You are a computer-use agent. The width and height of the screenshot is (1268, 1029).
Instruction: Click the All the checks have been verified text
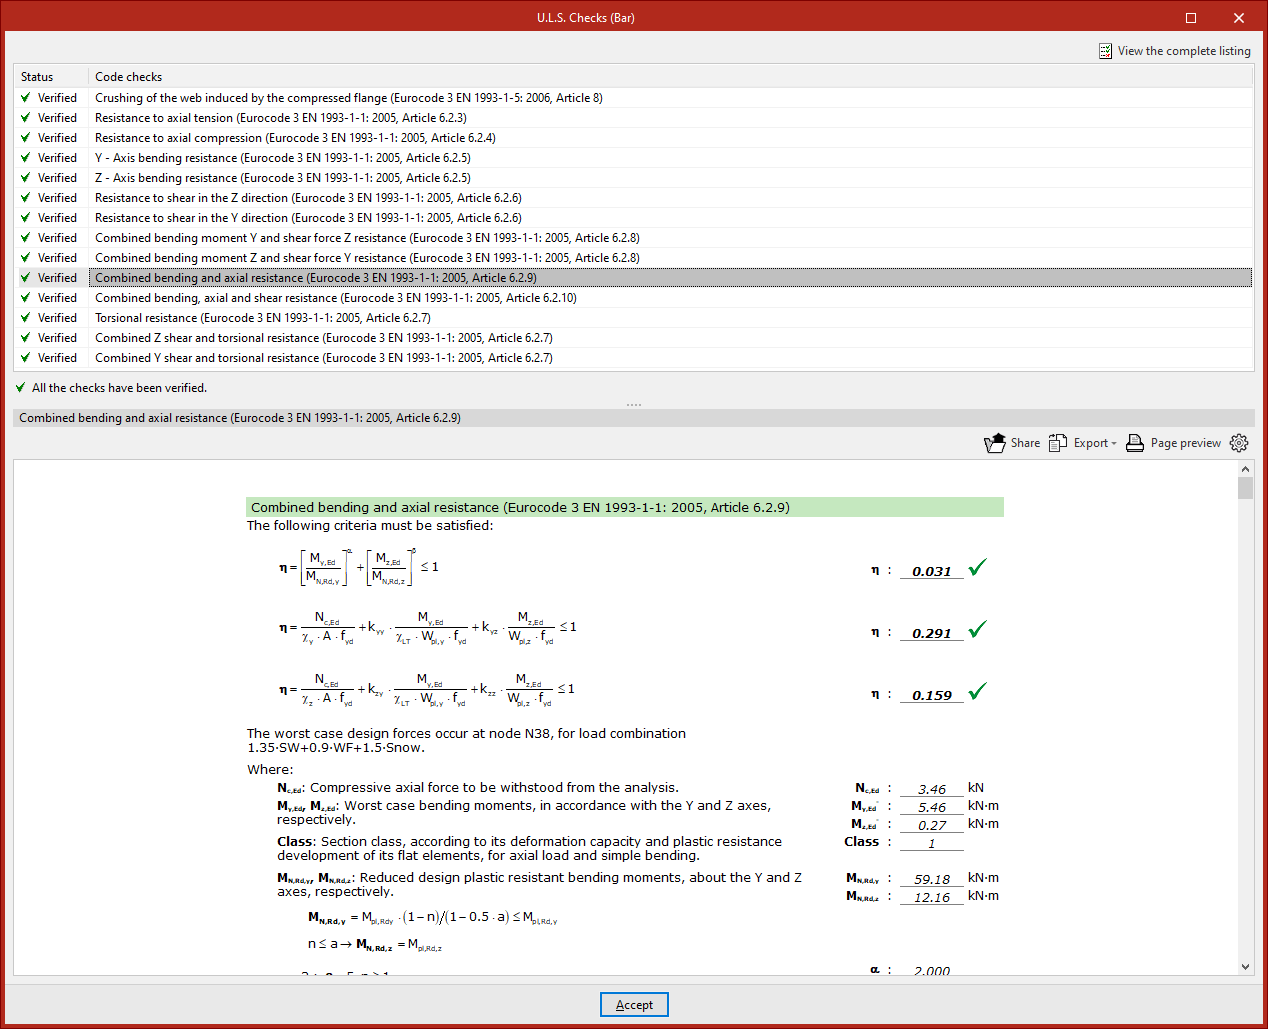click(x=120, y=388)
